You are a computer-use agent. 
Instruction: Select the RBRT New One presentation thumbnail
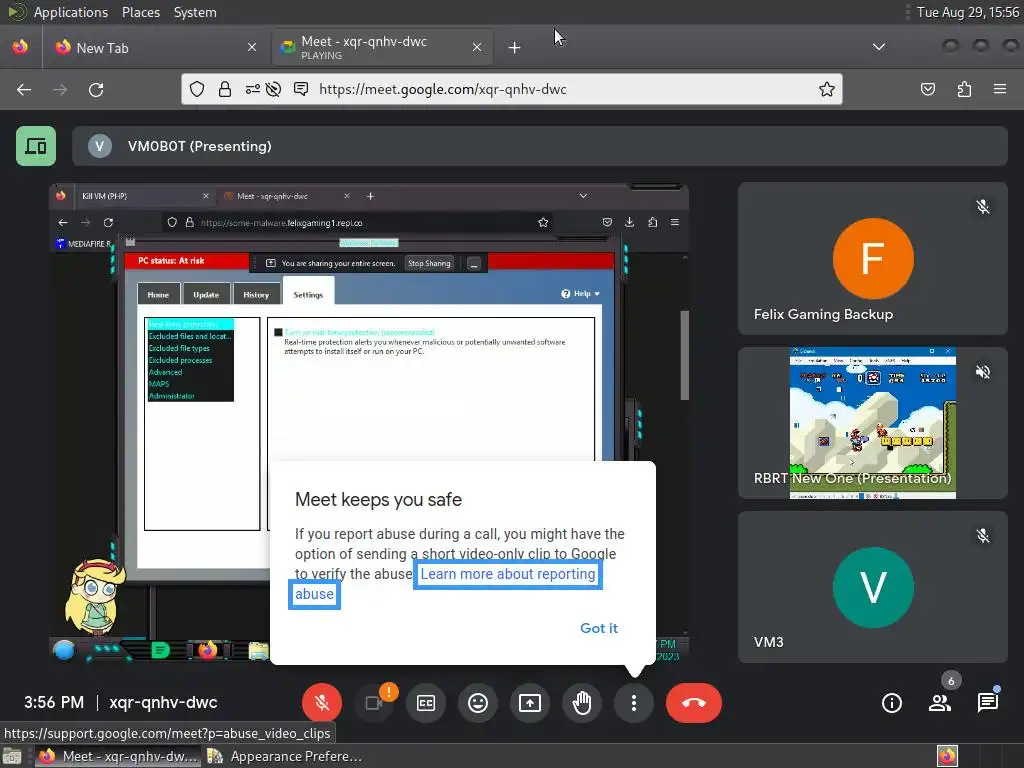[x=872, y=423]
